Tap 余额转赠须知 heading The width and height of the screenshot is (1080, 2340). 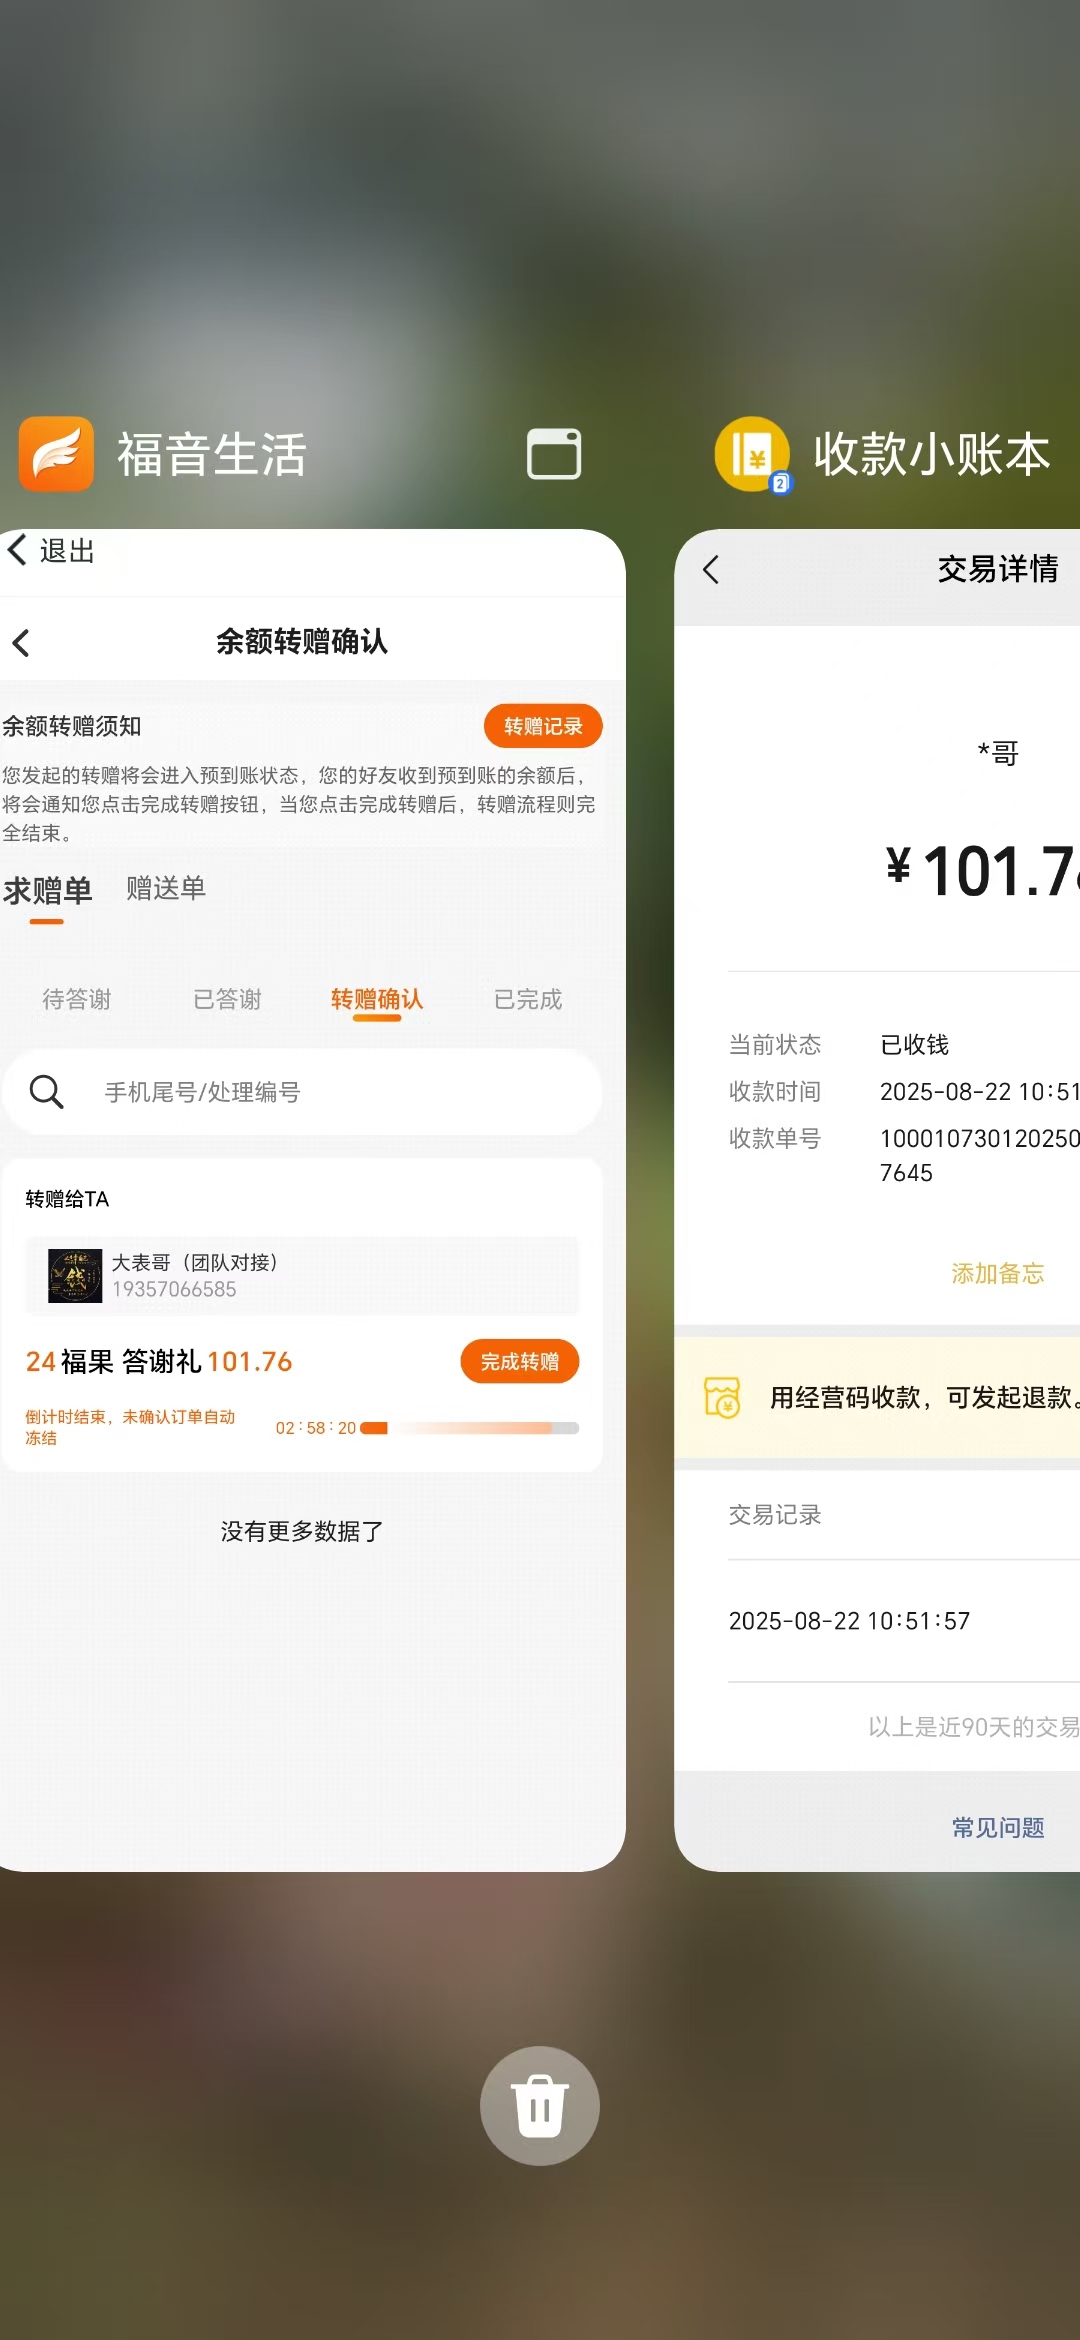(71, 726)
